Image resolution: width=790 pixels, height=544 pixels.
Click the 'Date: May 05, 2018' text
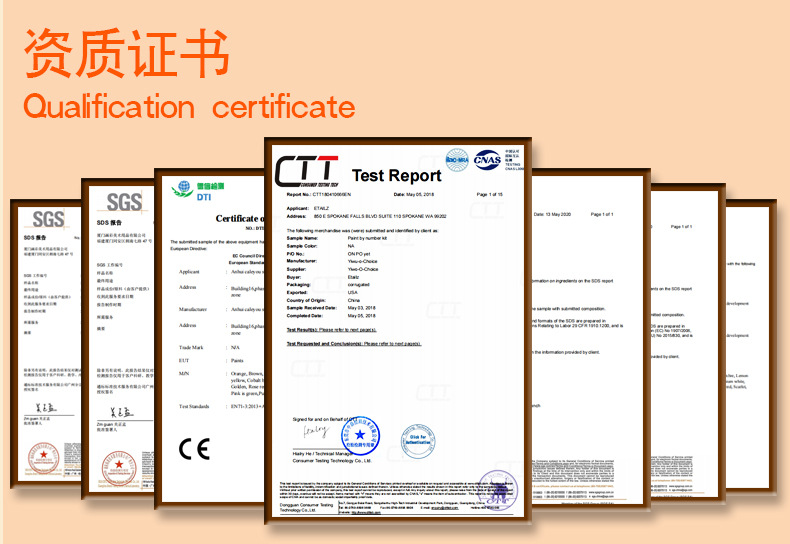coord(414,194)
